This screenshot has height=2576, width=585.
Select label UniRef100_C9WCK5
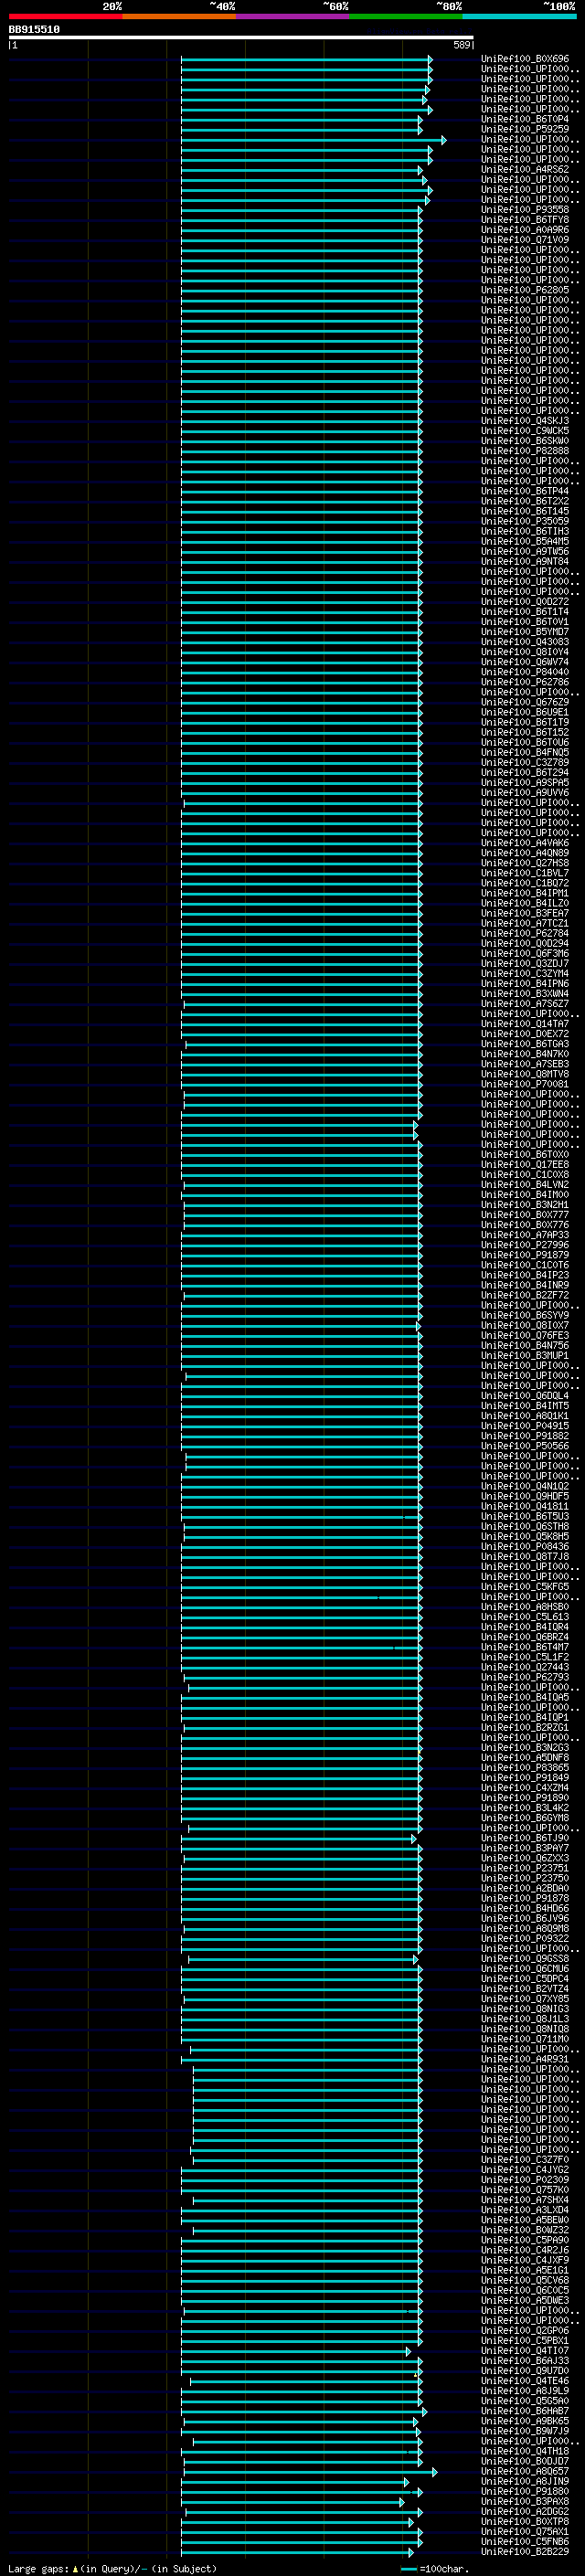(x=525, y=431)
